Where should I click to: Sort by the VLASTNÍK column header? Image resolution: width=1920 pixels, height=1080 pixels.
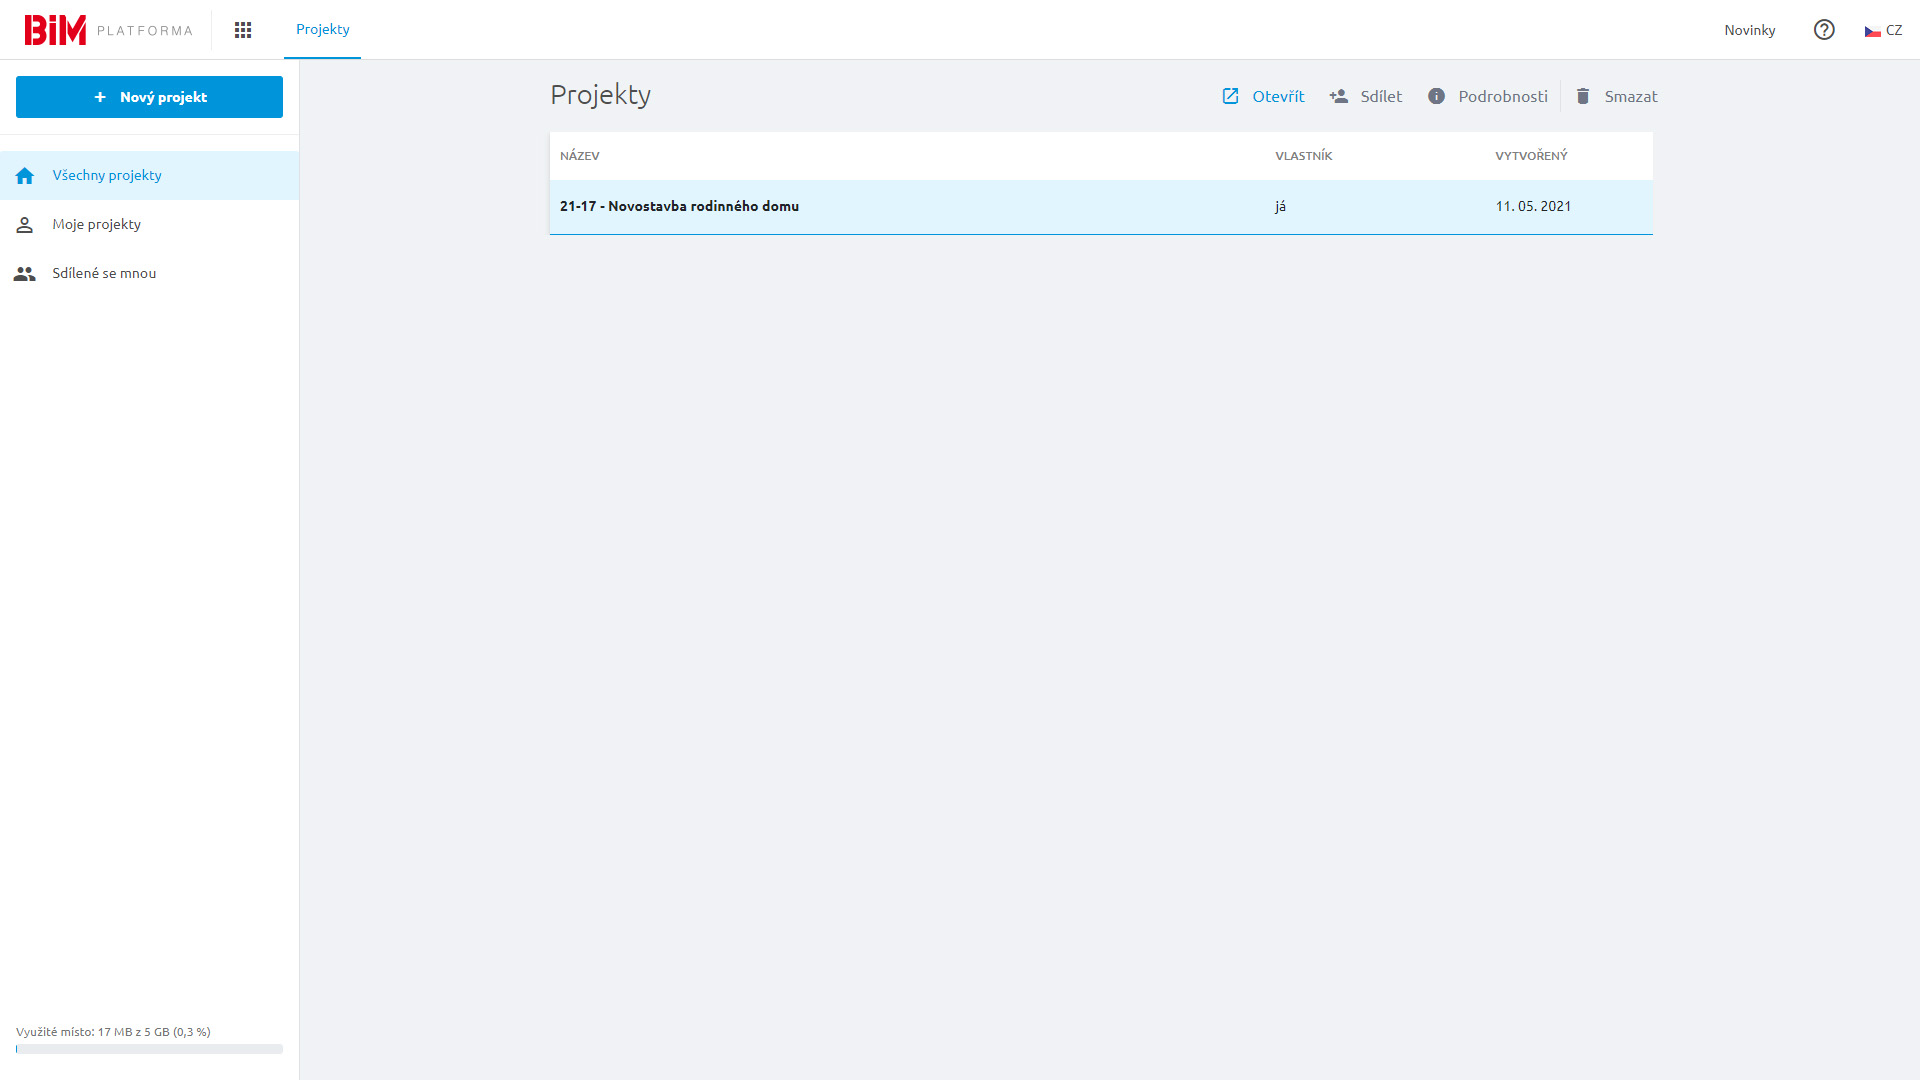click(x=1303, y=156)
